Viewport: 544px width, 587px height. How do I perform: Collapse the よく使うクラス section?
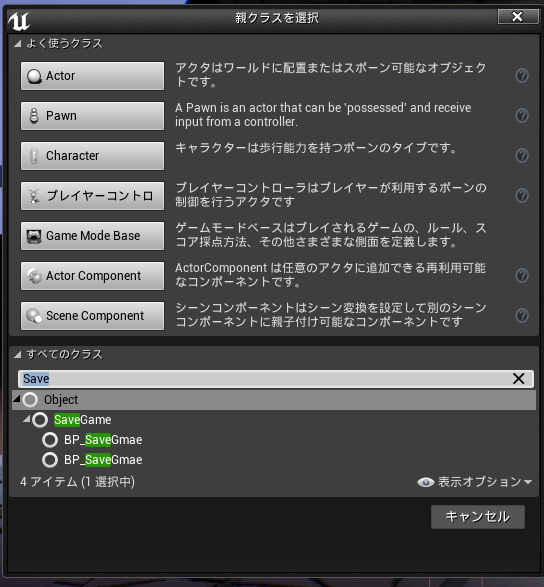pos(17,44)
